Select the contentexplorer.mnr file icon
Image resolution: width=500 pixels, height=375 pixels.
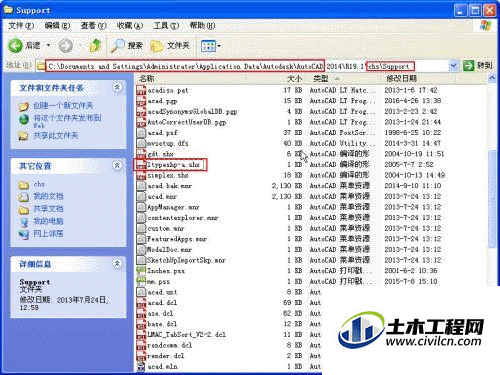141,218
